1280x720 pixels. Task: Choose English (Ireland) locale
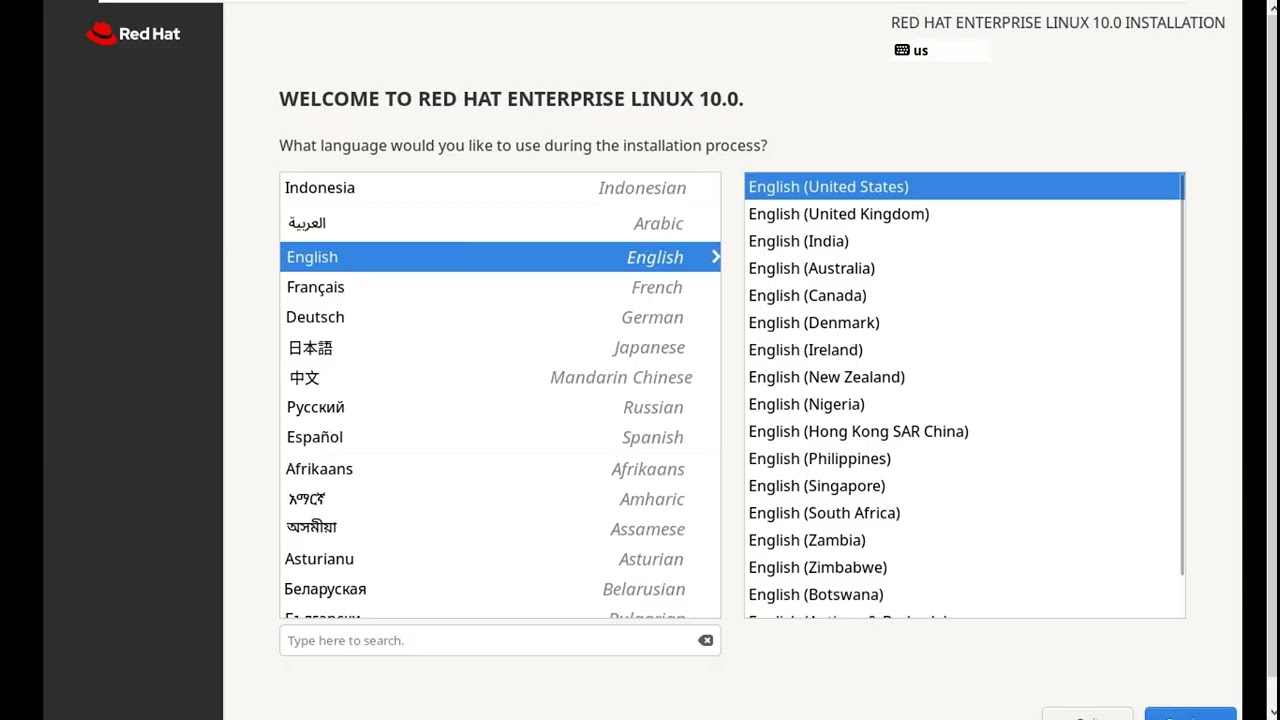[x=963, y=350]
